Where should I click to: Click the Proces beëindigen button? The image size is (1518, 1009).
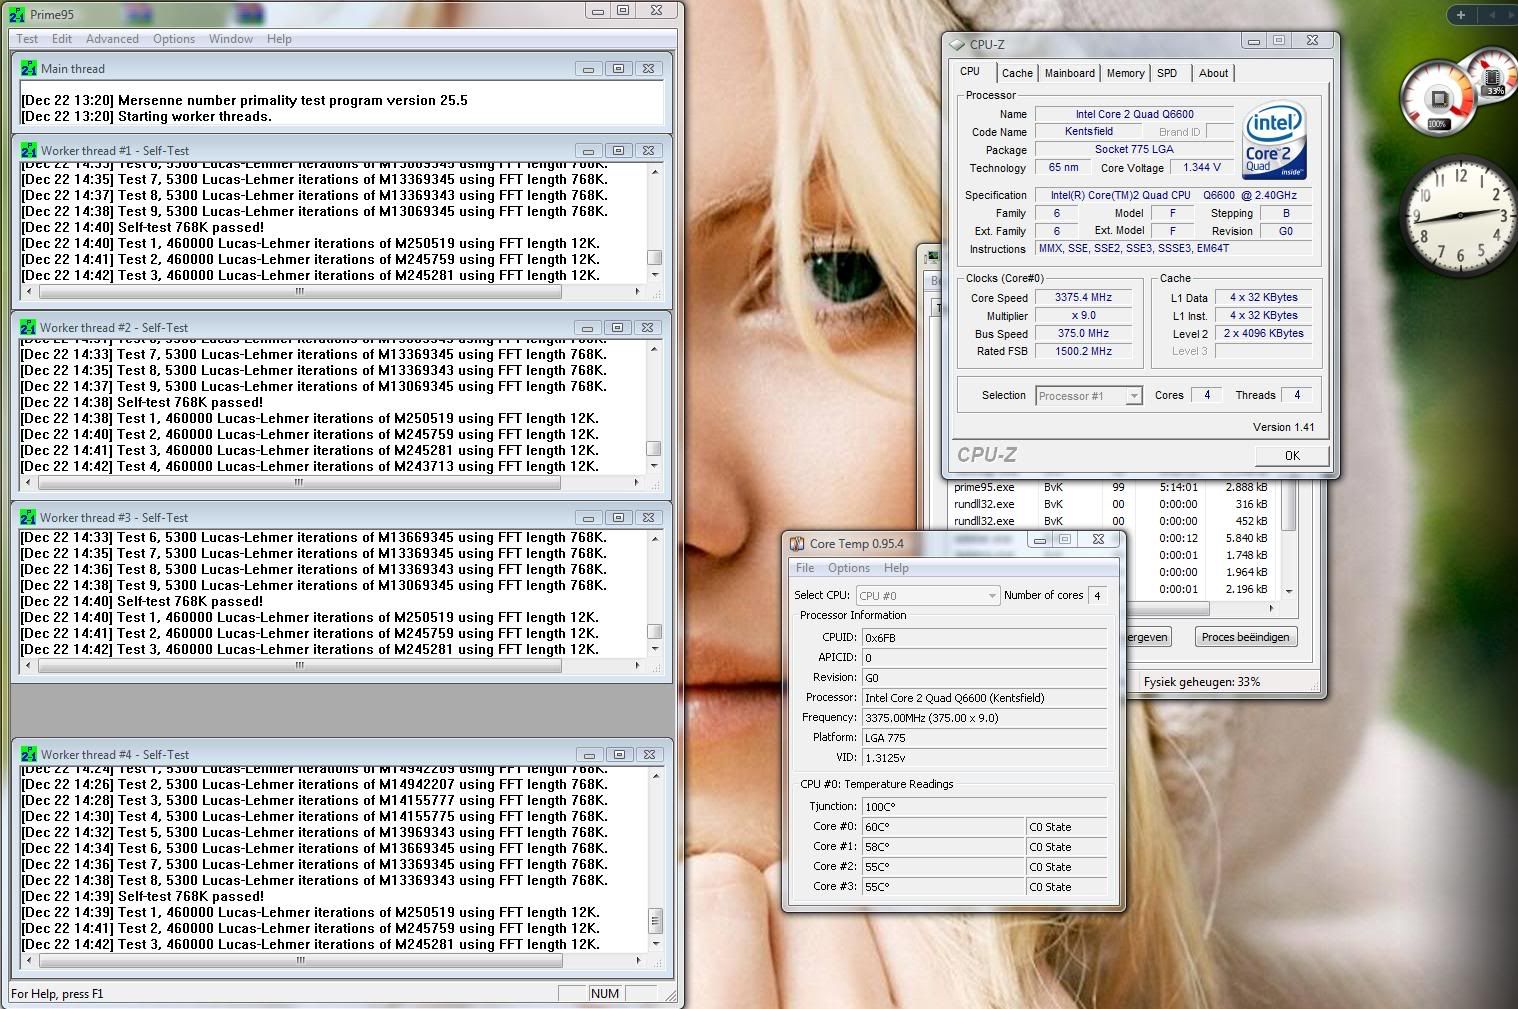pos(1245,637)
